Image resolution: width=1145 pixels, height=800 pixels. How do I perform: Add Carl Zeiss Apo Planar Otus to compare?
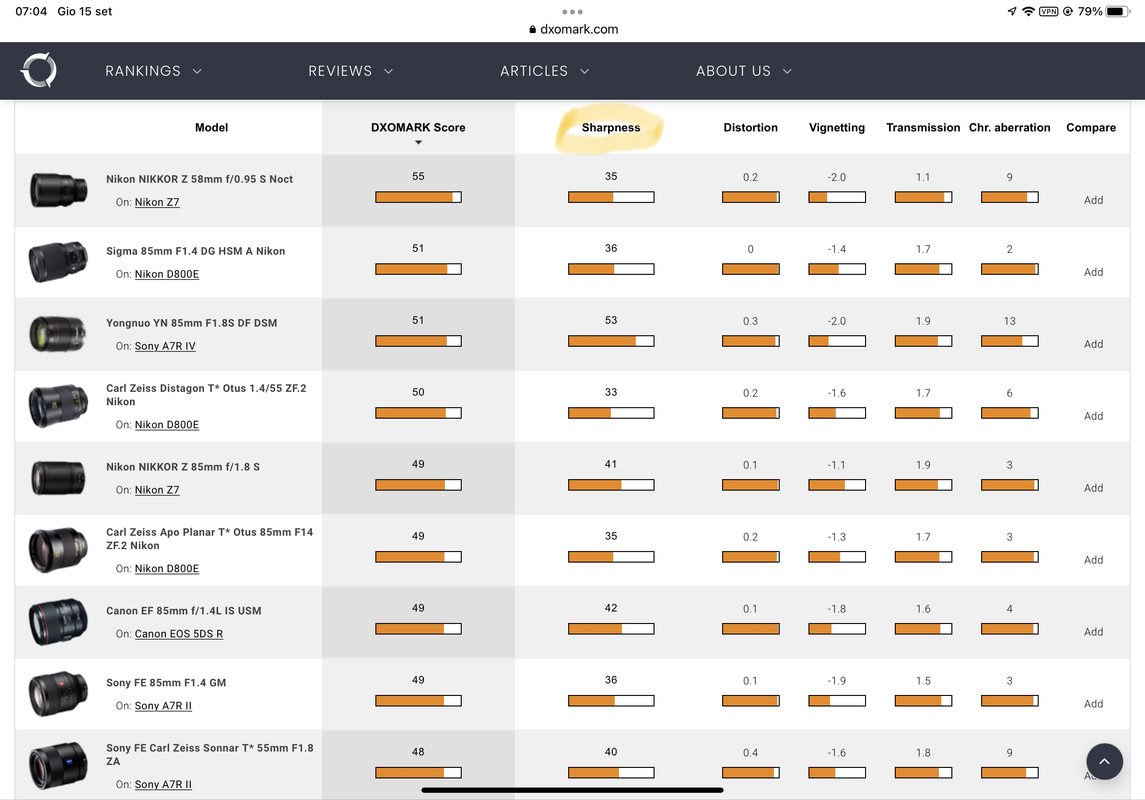(1093, 560)
